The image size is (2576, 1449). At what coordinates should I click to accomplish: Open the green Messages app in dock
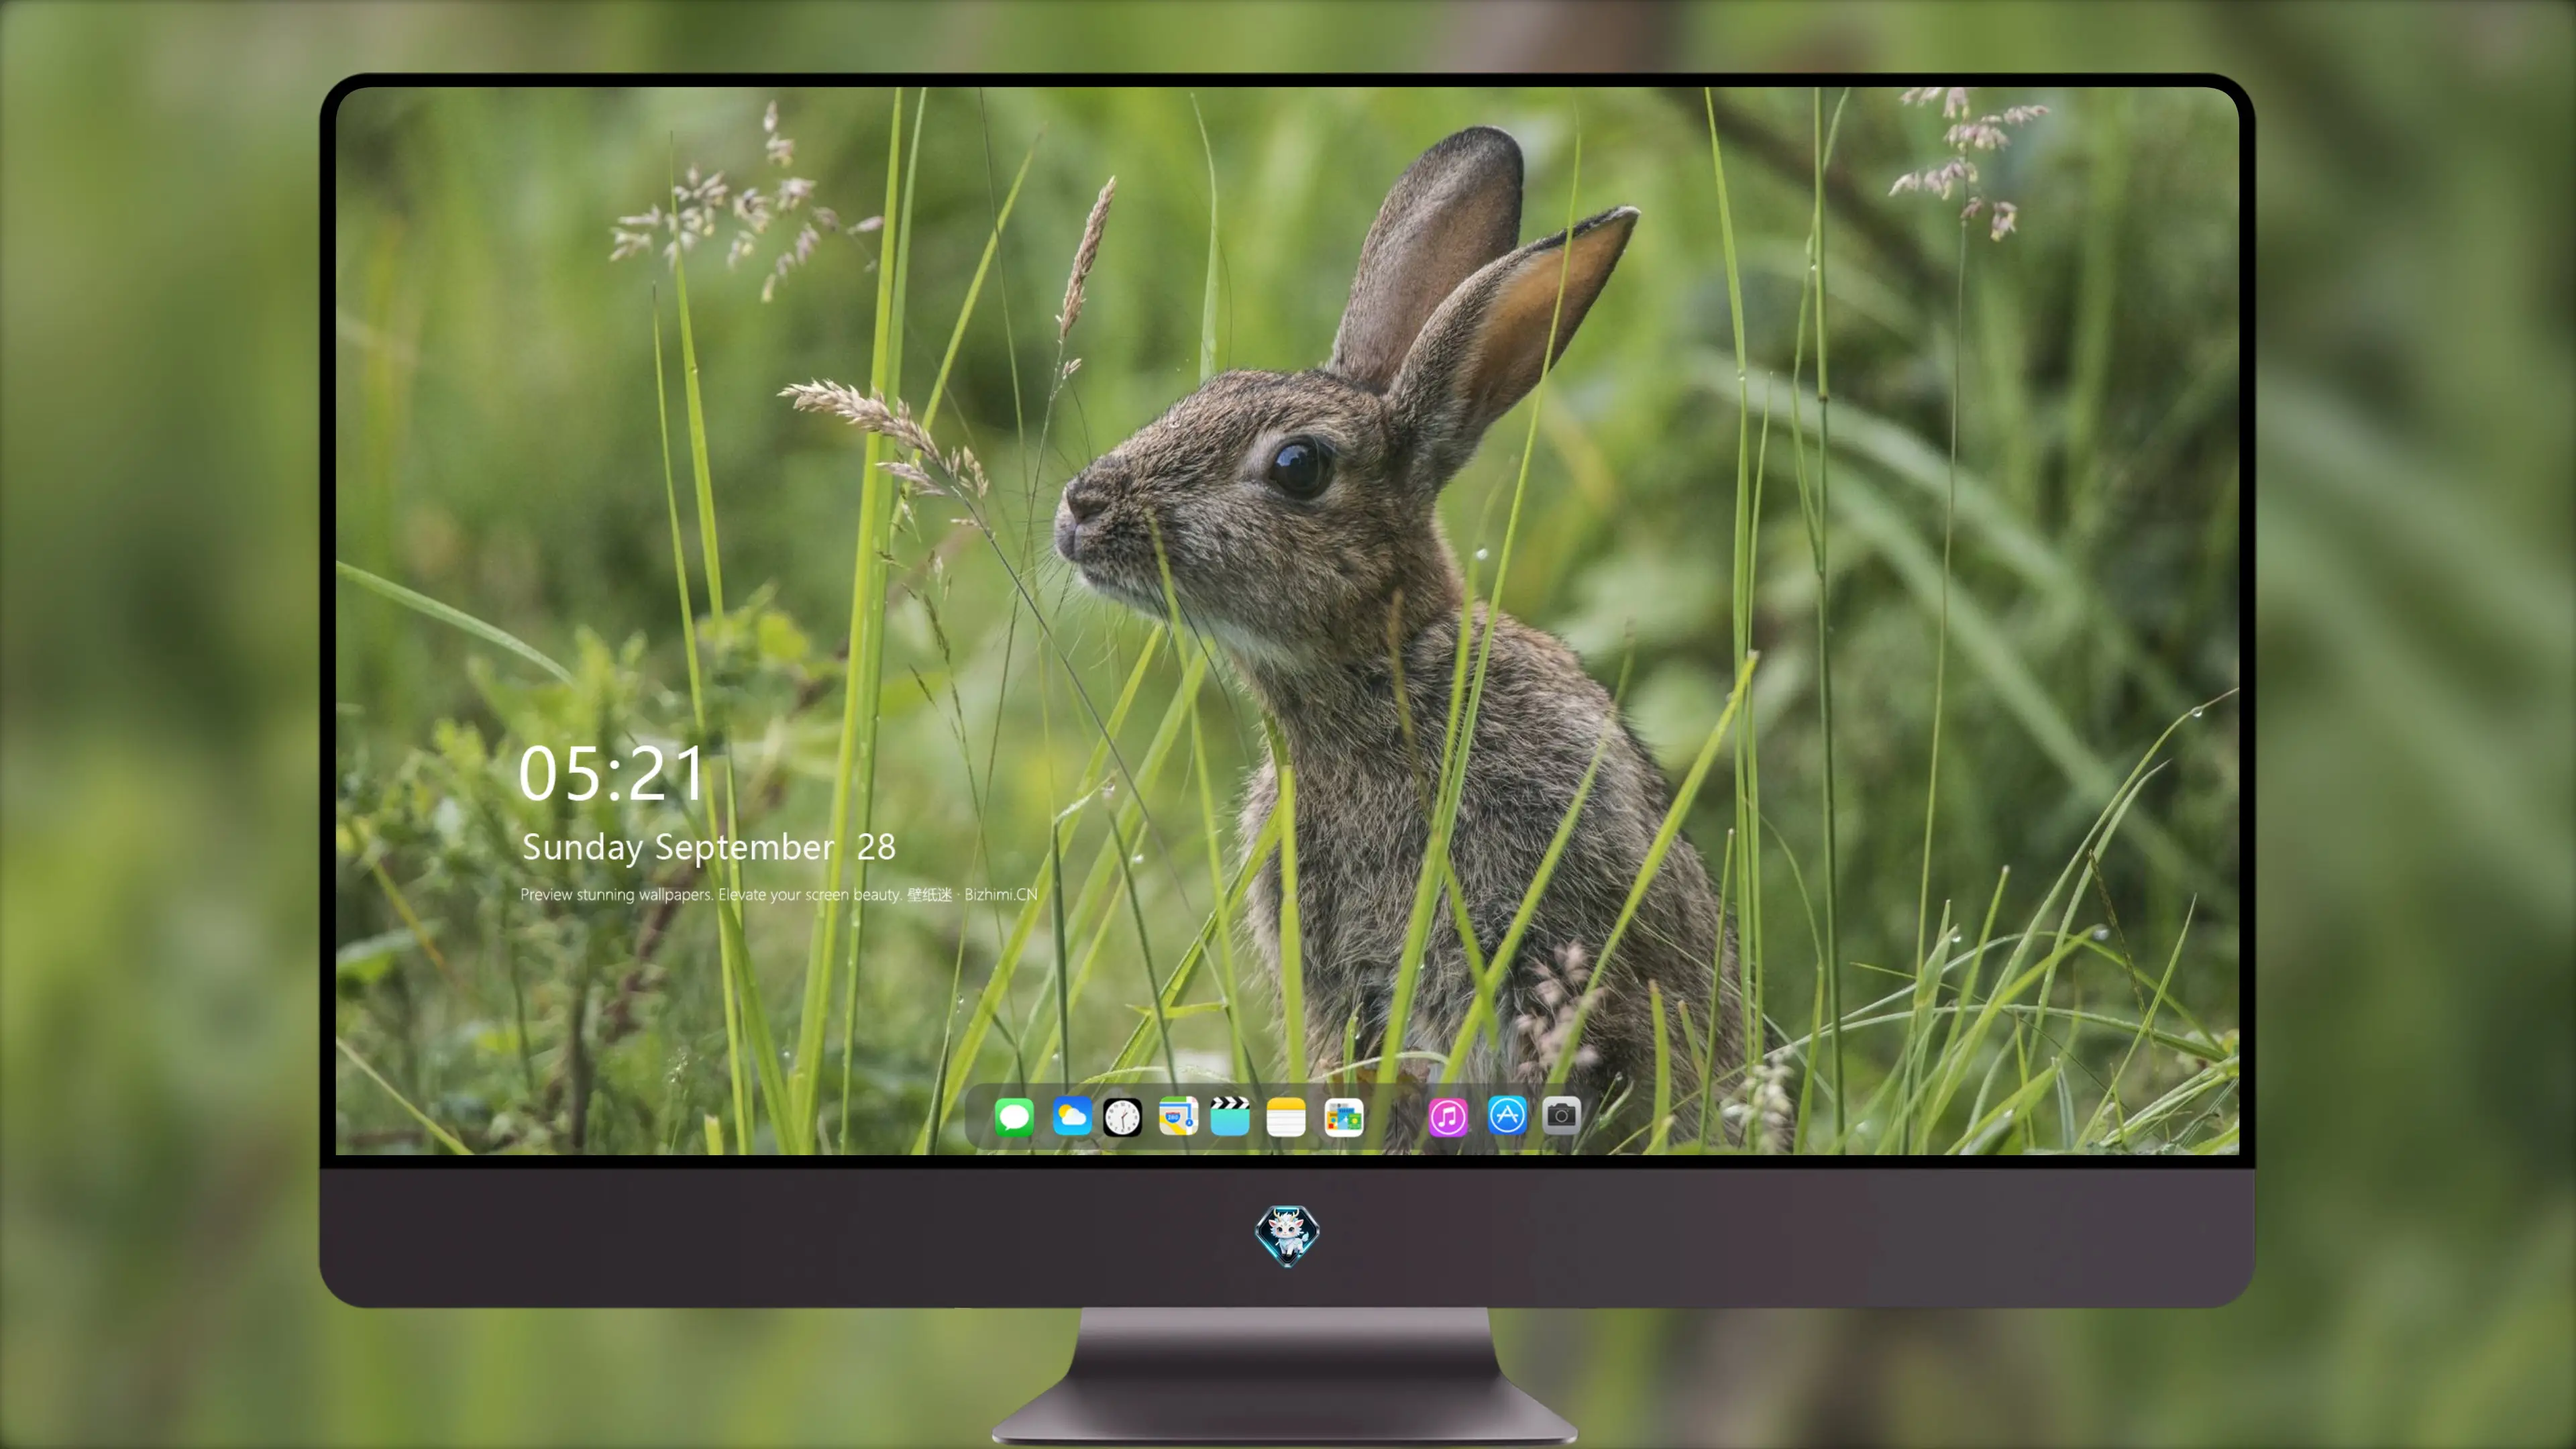coord(1014,1116)
